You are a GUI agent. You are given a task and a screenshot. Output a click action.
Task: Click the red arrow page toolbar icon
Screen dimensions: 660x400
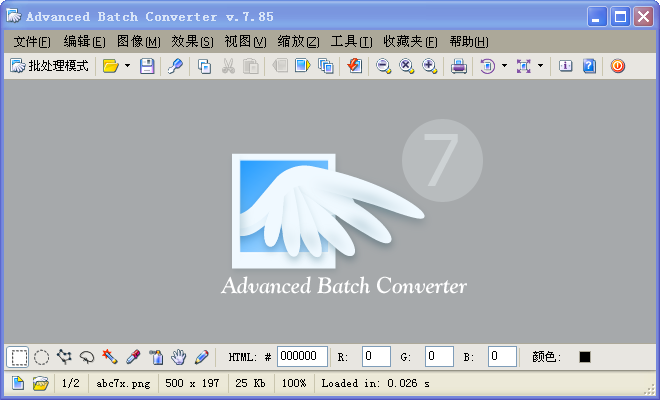pos(354,66)
